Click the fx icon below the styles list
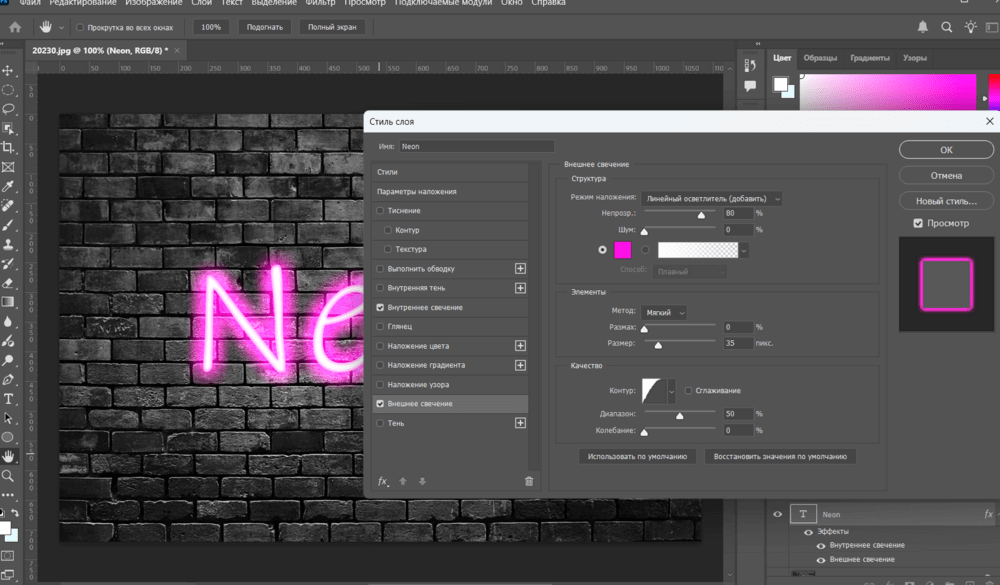This screenshot has height=585, width=1000. coord(383,481)
